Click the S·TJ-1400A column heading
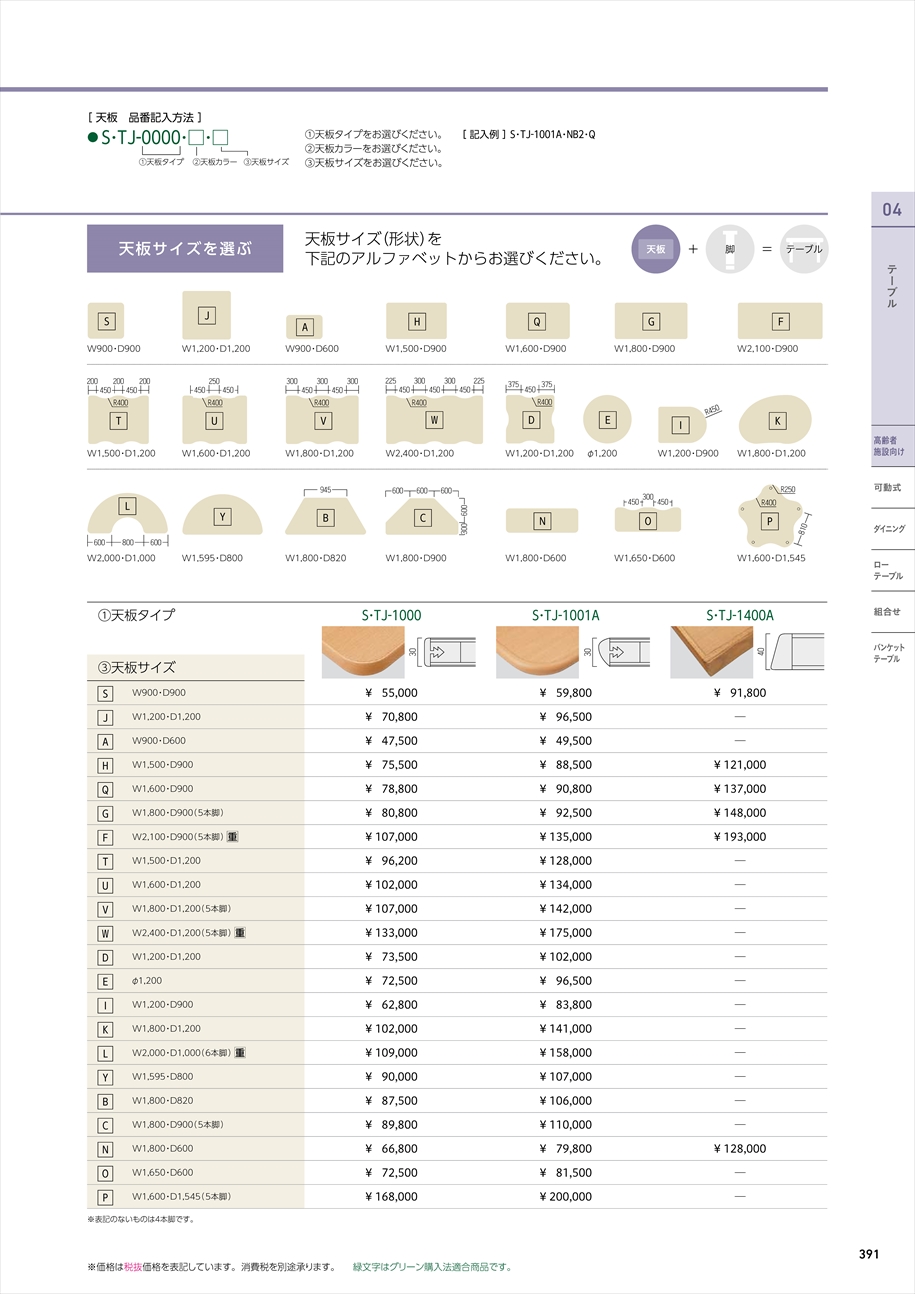The width and height of the screenshot is (915, 1294). (740, 616)
